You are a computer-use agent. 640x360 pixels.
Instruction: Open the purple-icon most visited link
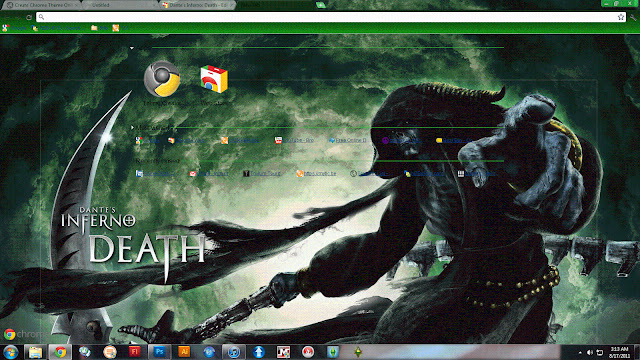[x=402, y=140]
